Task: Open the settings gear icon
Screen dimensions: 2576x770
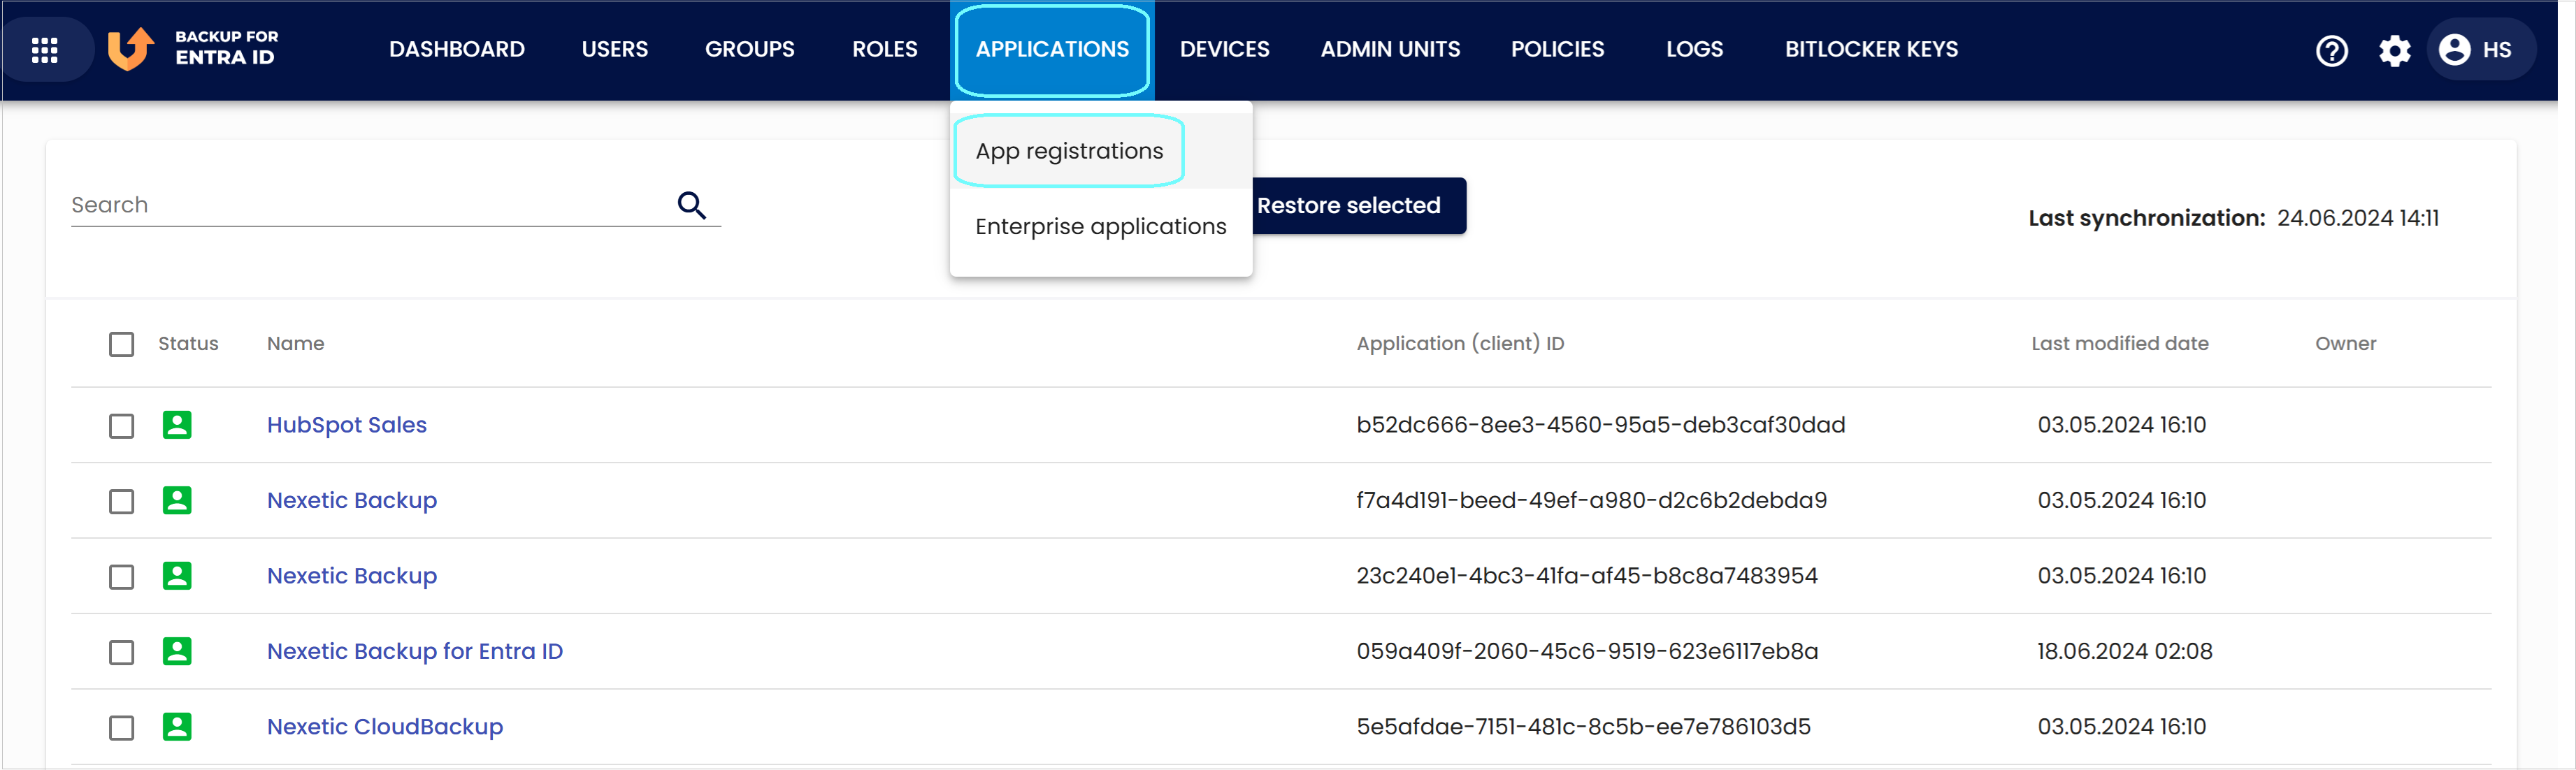Action: (2394, 50)
